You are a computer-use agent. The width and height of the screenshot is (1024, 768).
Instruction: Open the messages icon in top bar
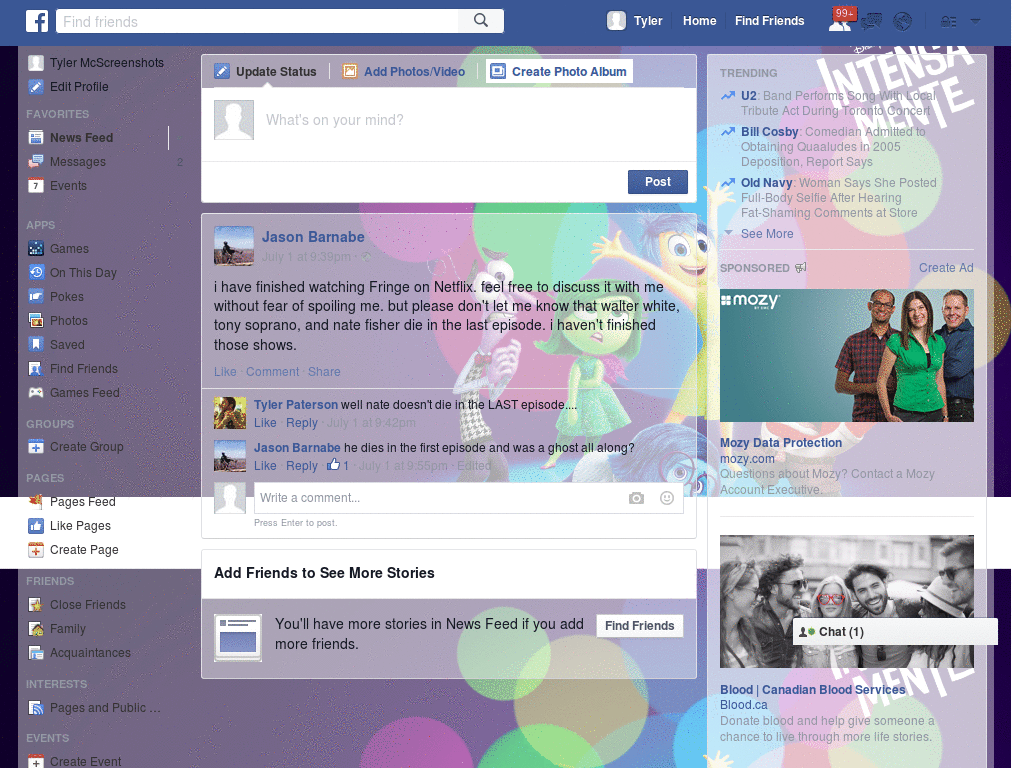[871, 22]
